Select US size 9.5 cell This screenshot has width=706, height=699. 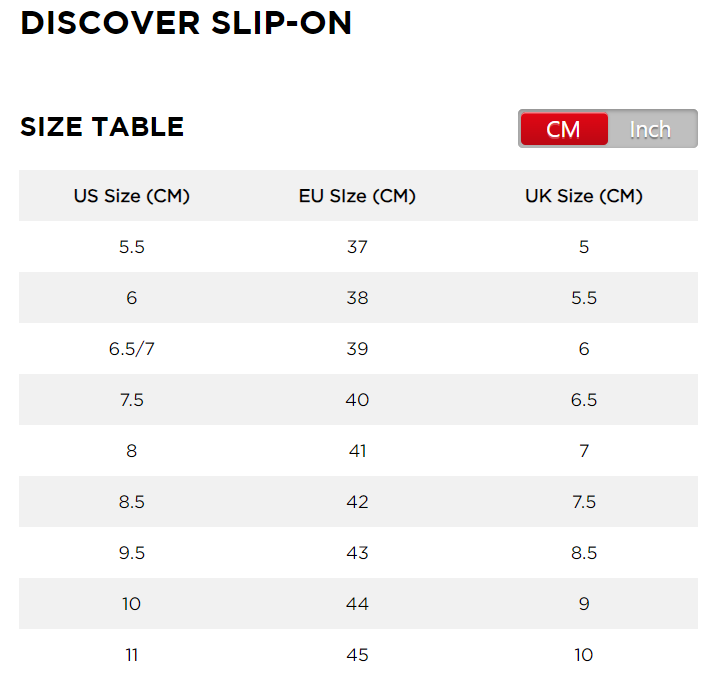pyautogui.click(x=131, y=553)
